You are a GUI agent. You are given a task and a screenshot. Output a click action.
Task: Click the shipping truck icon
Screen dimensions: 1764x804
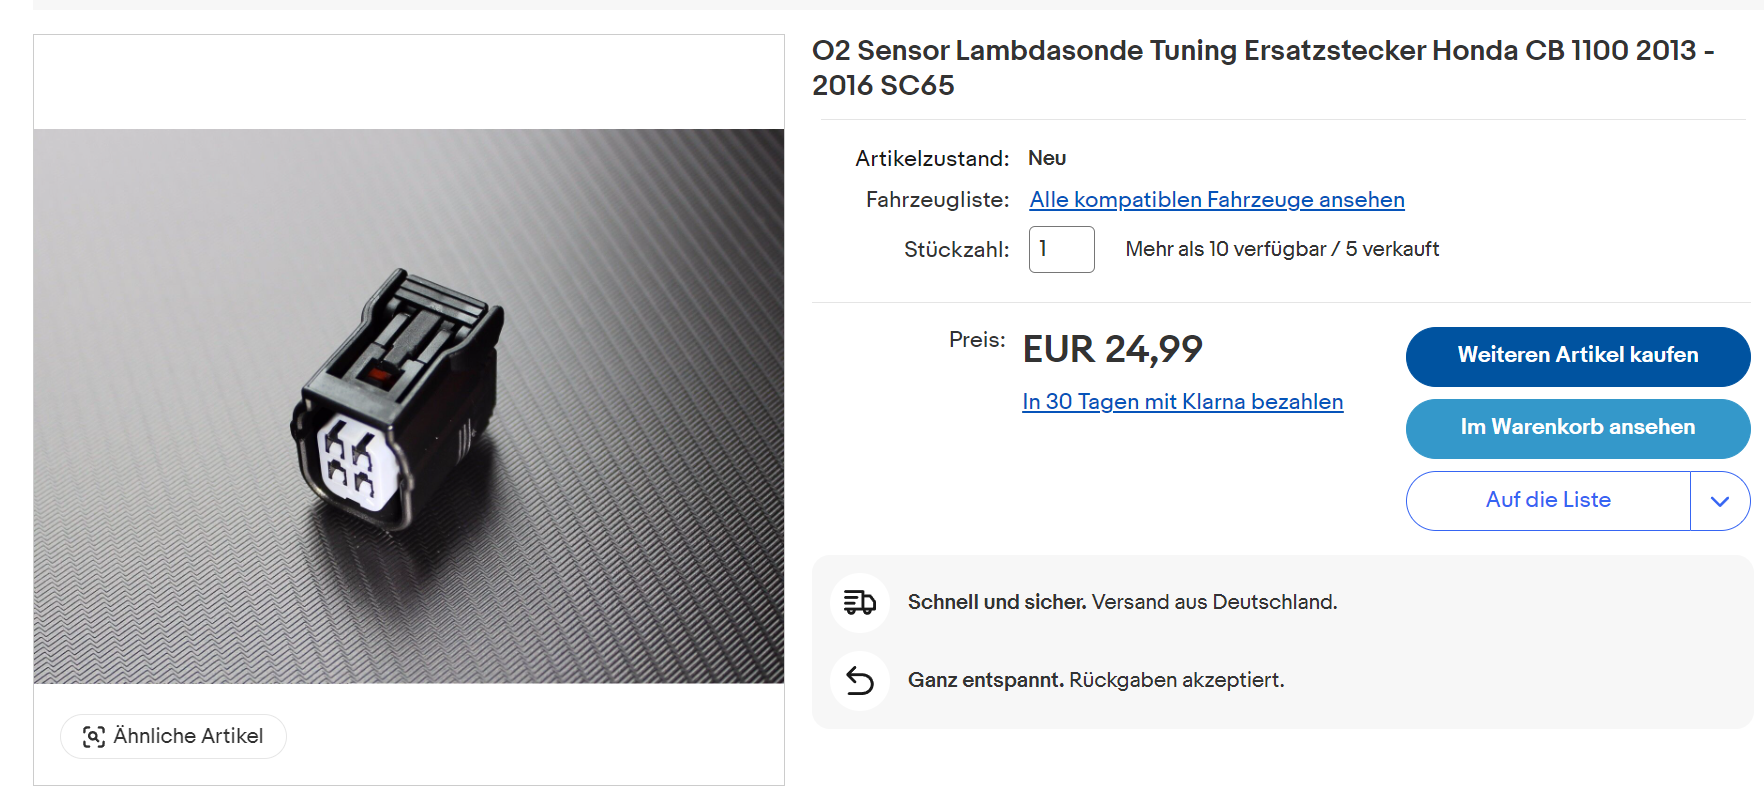pos(860,602)
